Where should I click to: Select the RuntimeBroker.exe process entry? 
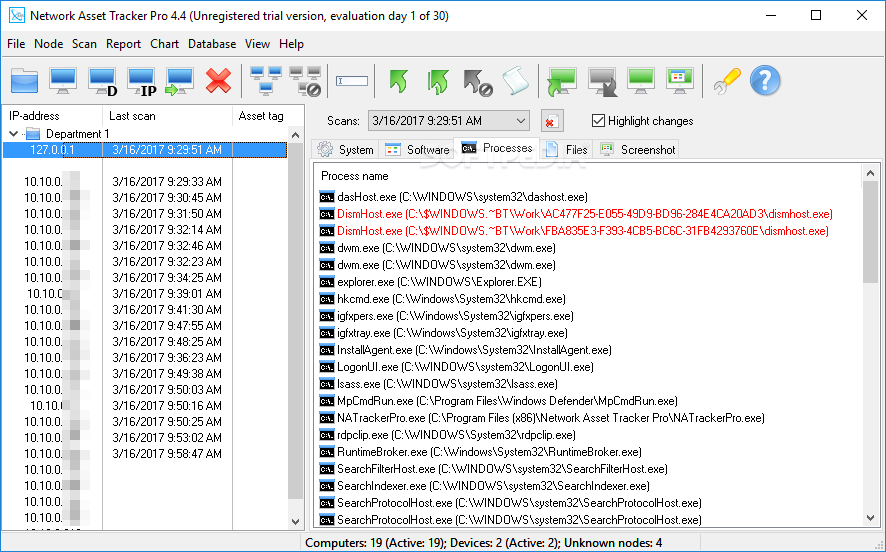tap(480, 451)
